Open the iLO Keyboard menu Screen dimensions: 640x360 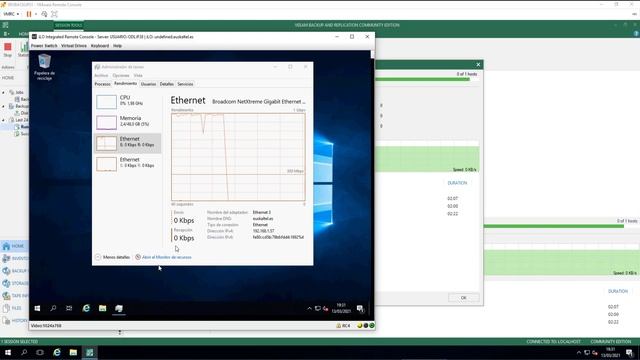(x=100, y=46)
